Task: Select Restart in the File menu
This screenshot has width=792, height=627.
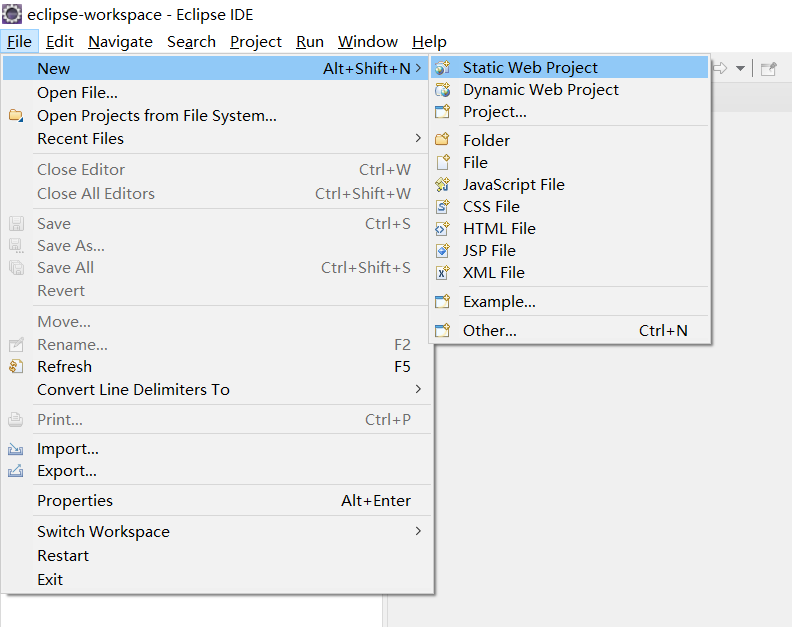Action: point(63,555)
